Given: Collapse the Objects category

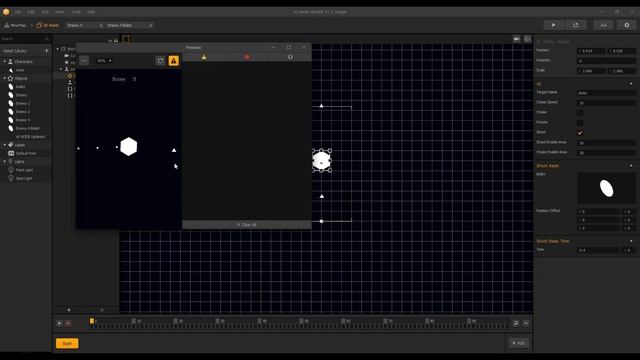Looking at the screenshot, I should tap(4, 78).
